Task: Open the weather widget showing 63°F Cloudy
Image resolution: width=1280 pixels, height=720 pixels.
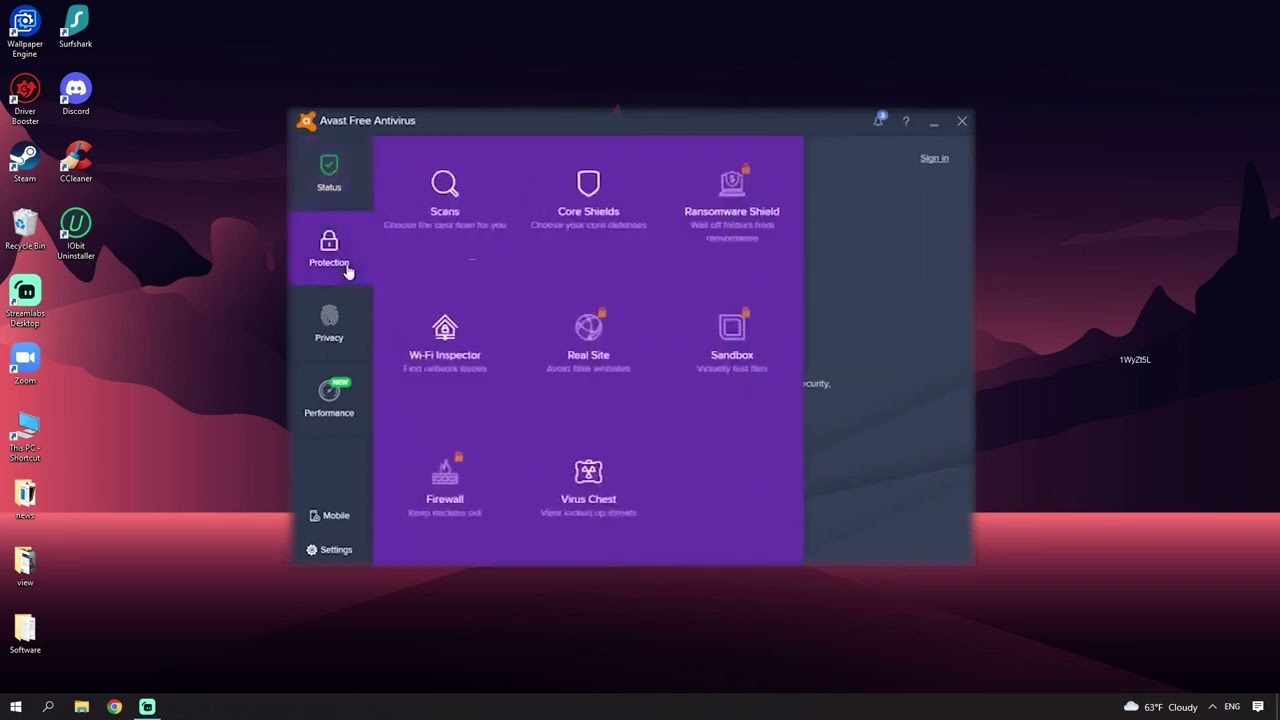Action: tap(1160, 707)
